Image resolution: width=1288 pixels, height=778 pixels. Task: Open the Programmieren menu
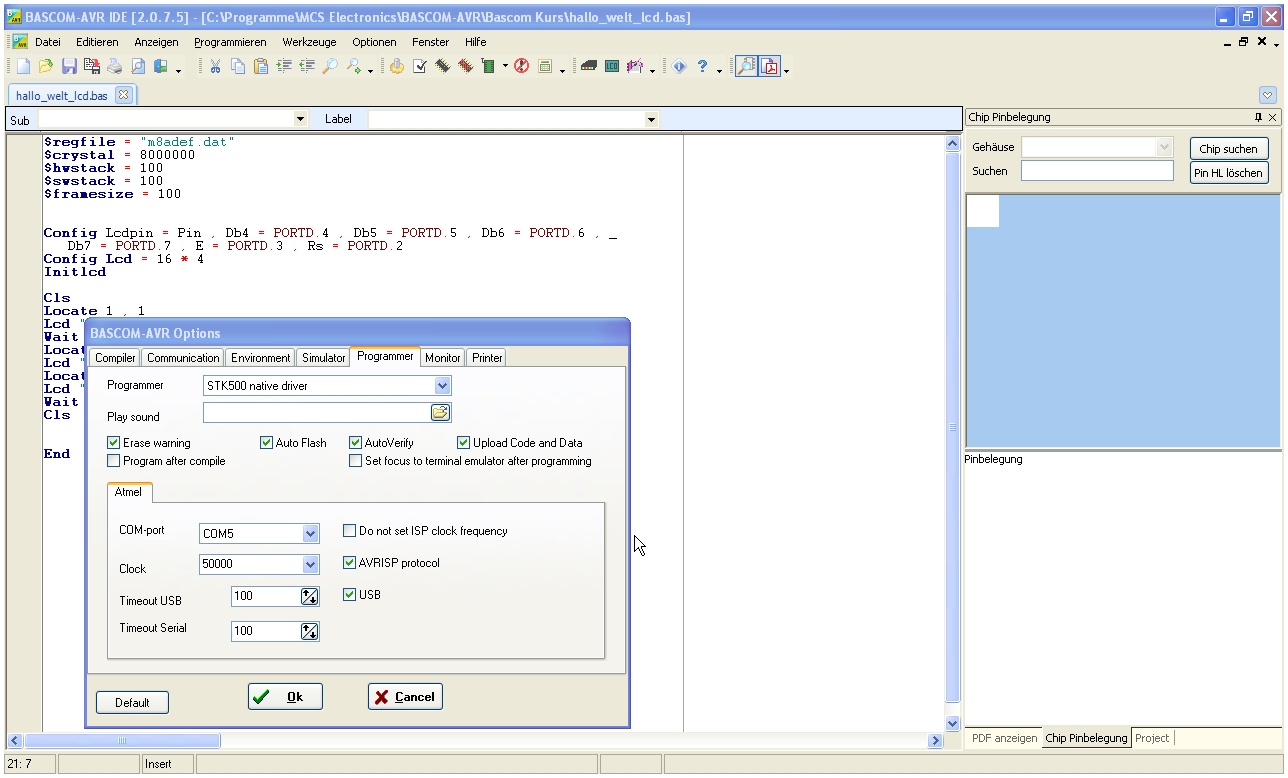click(x=230, y=42)
